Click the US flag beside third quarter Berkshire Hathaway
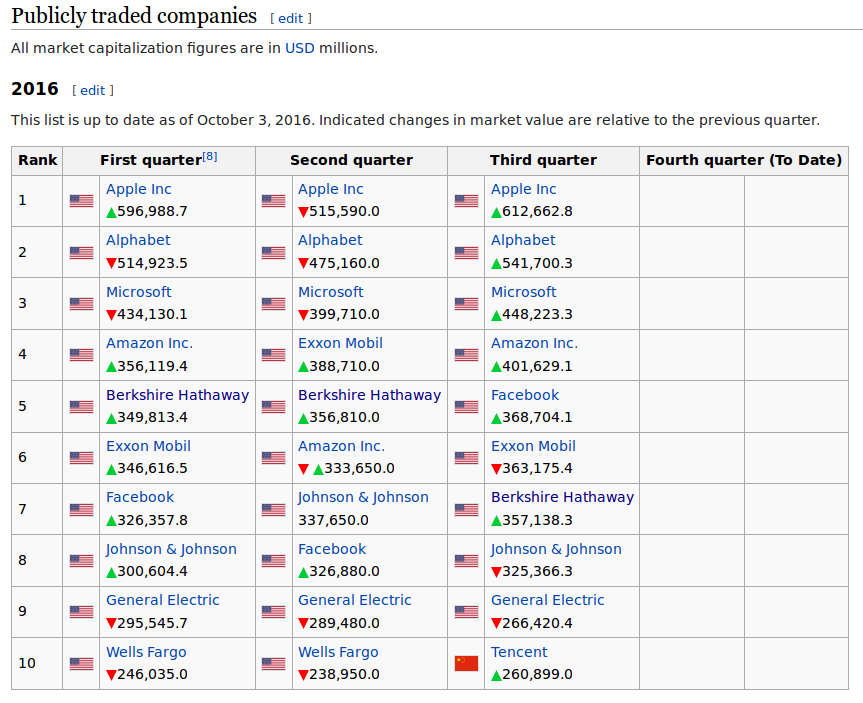This screenshot has width=863, height=703. 466,510
